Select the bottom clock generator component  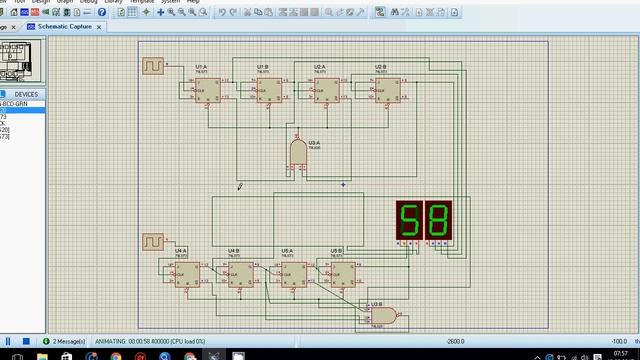pyautogui.click(x=153, y=242)
